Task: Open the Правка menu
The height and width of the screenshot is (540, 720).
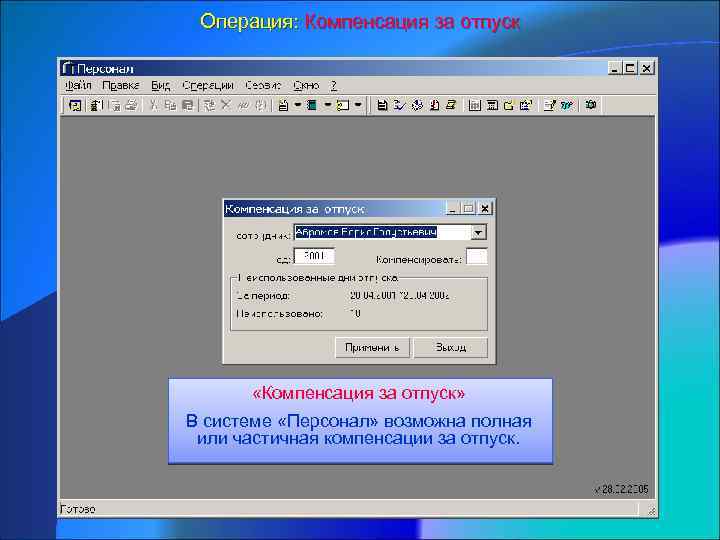Action: [x=121, y=85]
